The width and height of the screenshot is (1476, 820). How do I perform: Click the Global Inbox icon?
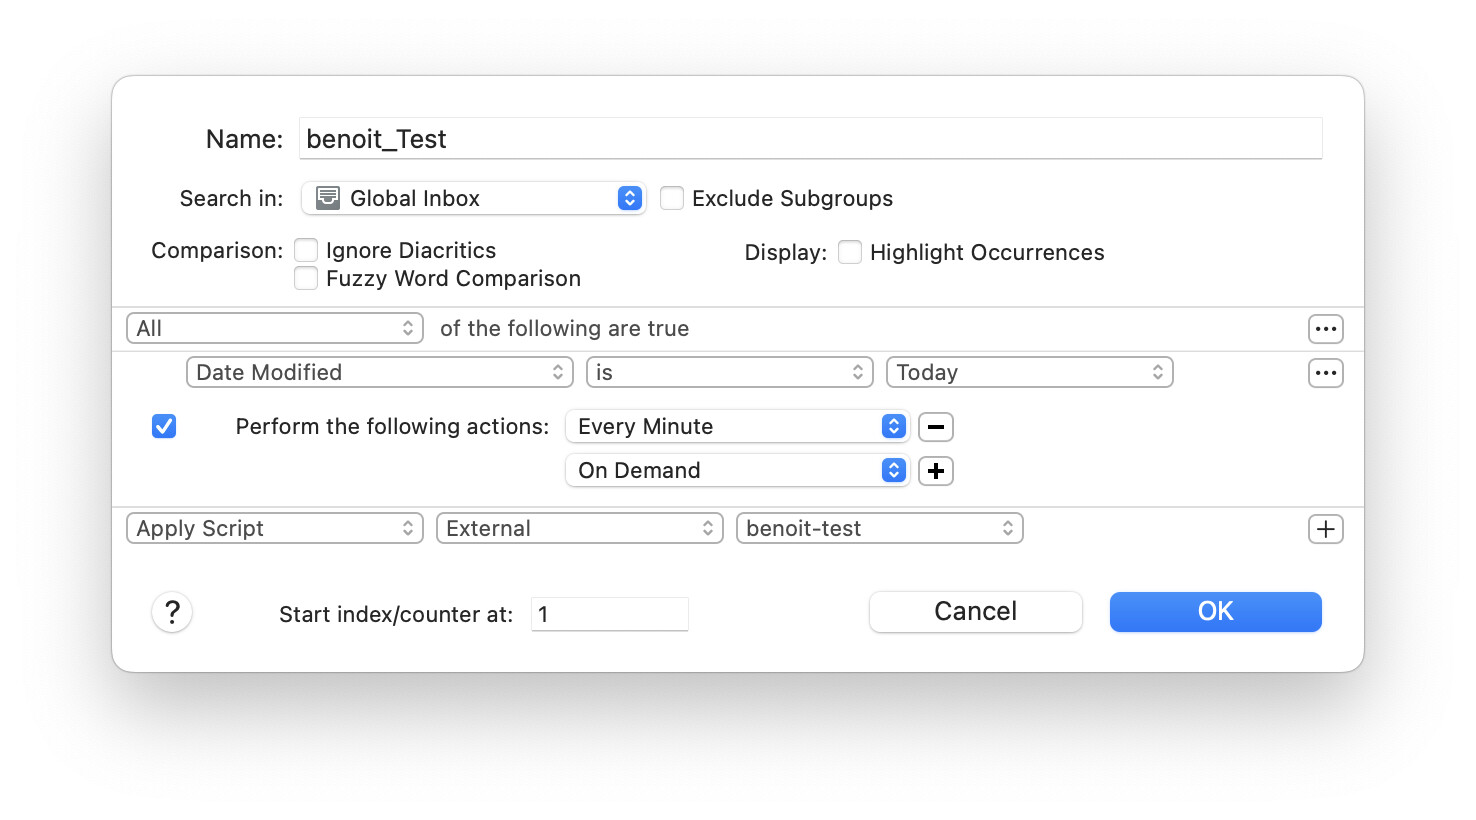[328, 198]
